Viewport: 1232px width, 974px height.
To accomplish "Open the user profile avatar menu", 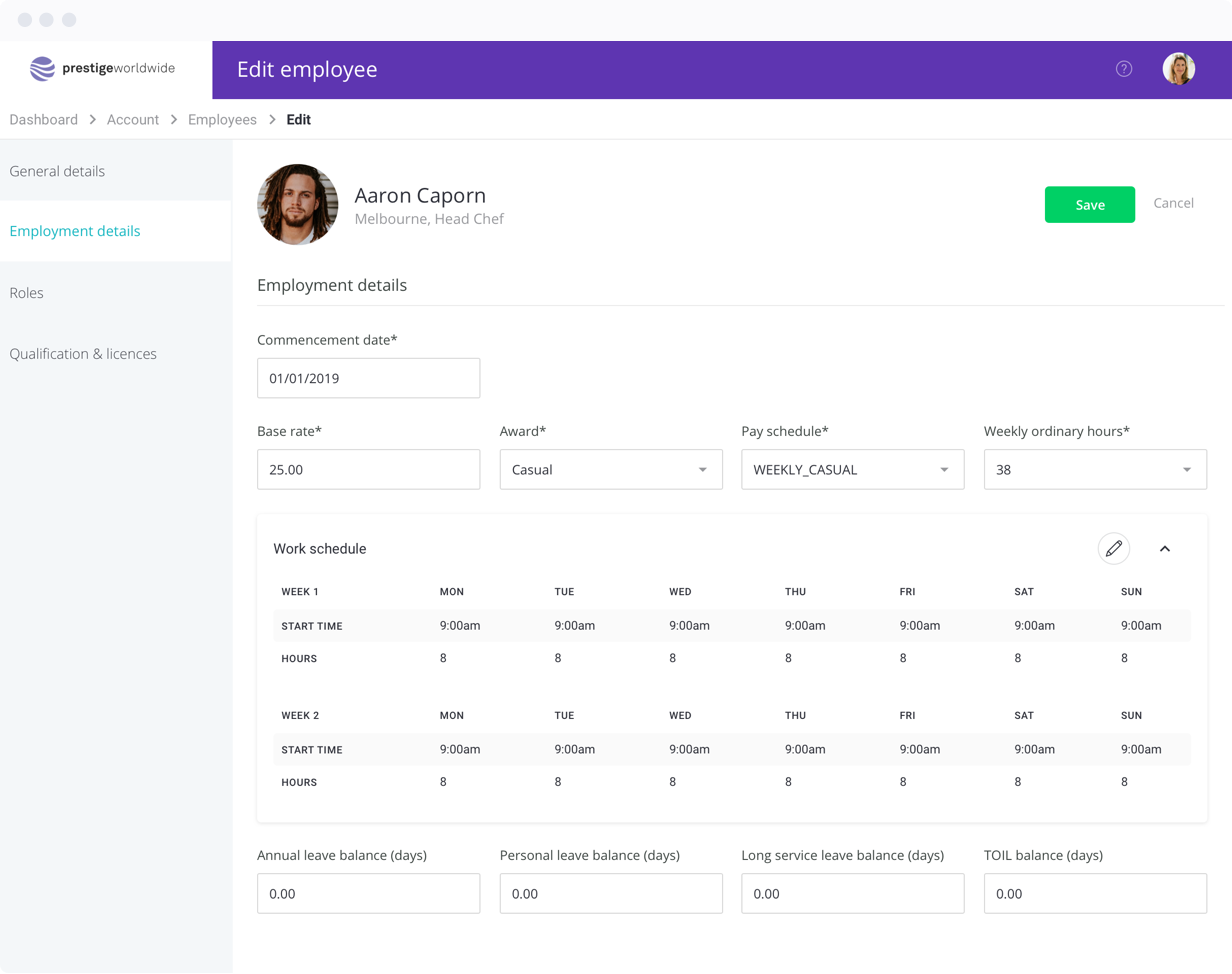I will point(1178,69).
